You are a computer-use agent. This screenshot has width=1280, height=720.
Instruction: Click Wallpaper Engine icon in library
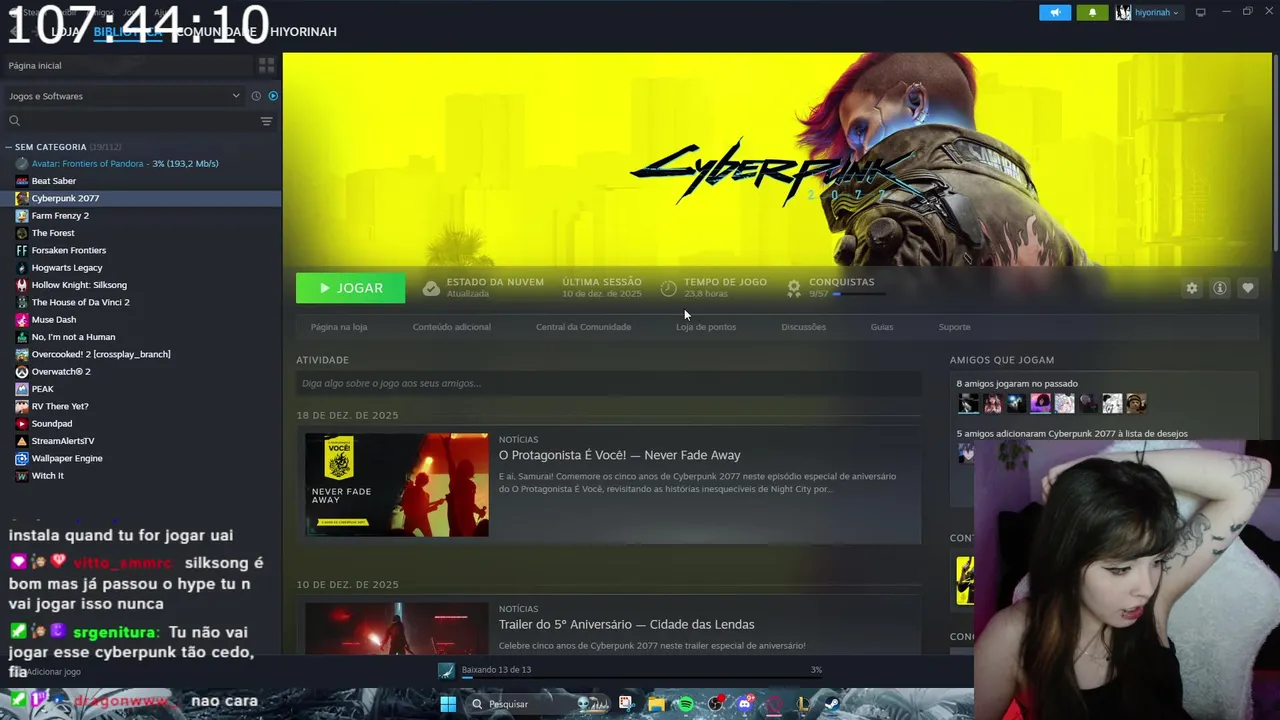coord(22,458)
